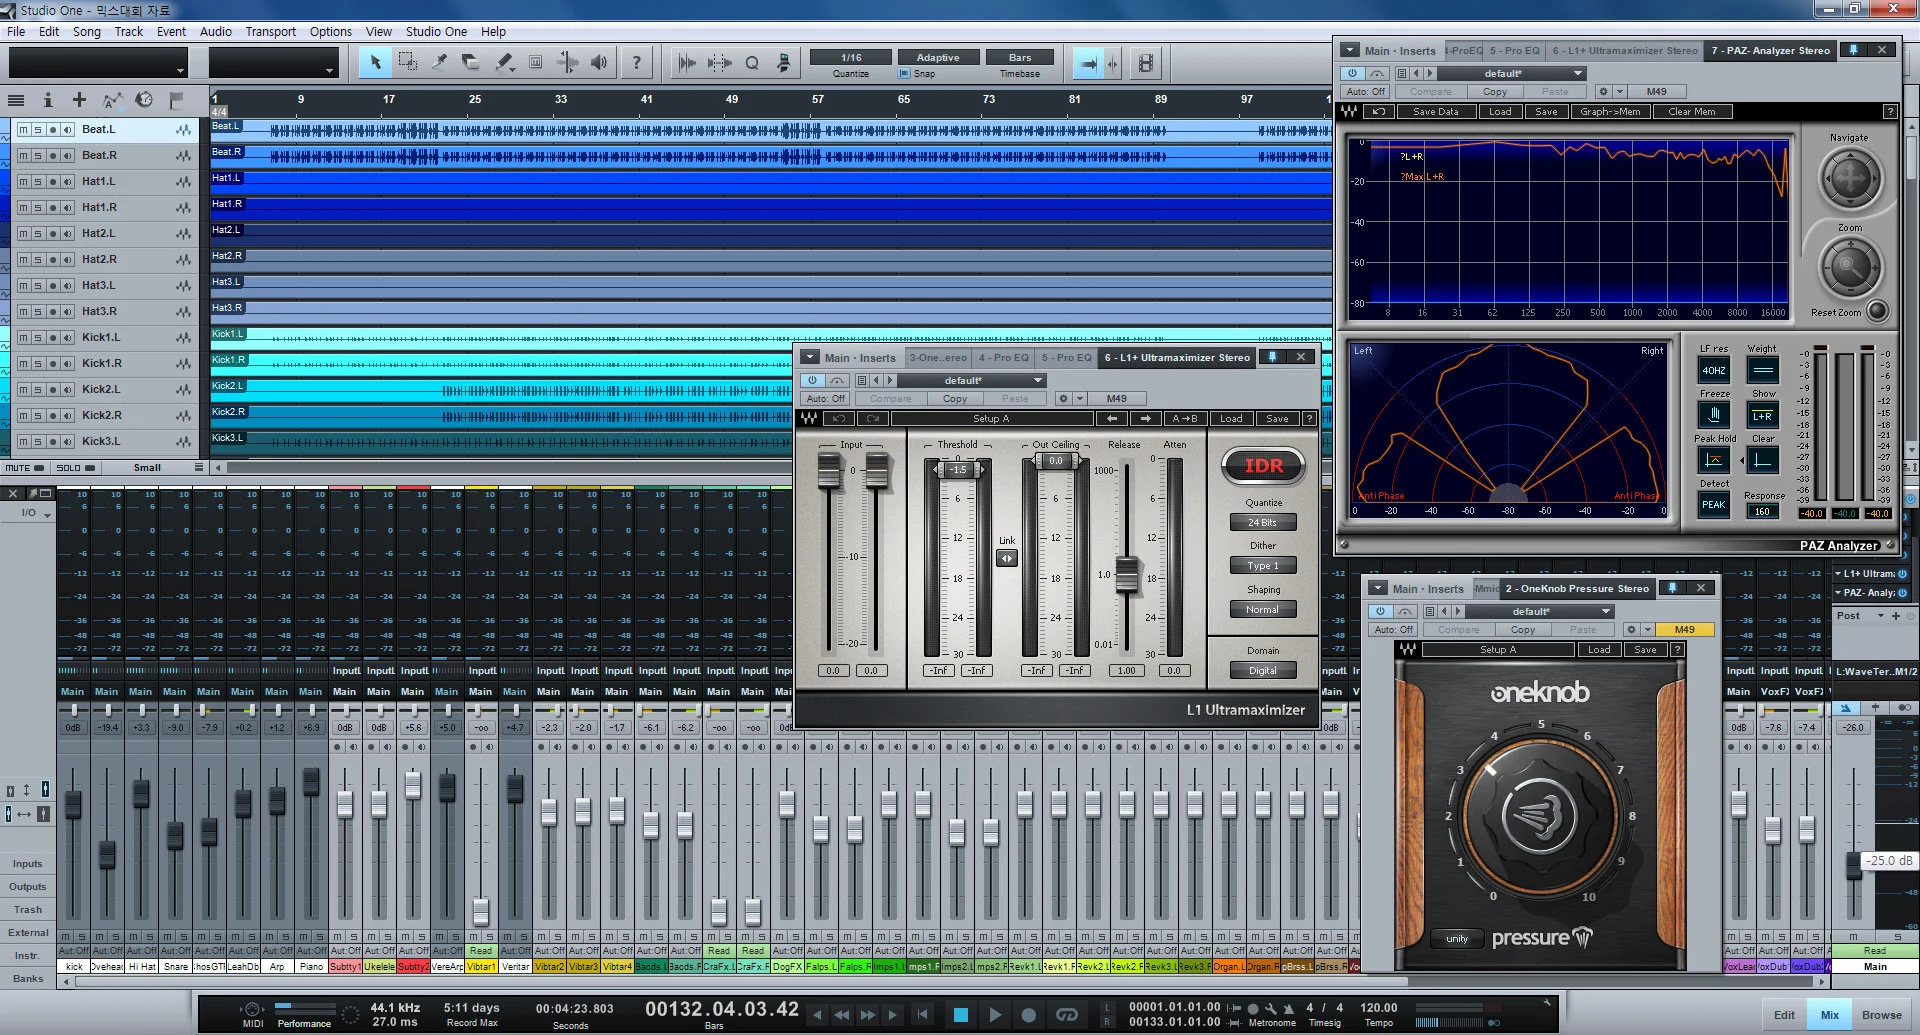This screenshot has height=1035, width=1920.
Task: Open the track list icon
Action: coord(16,100)
